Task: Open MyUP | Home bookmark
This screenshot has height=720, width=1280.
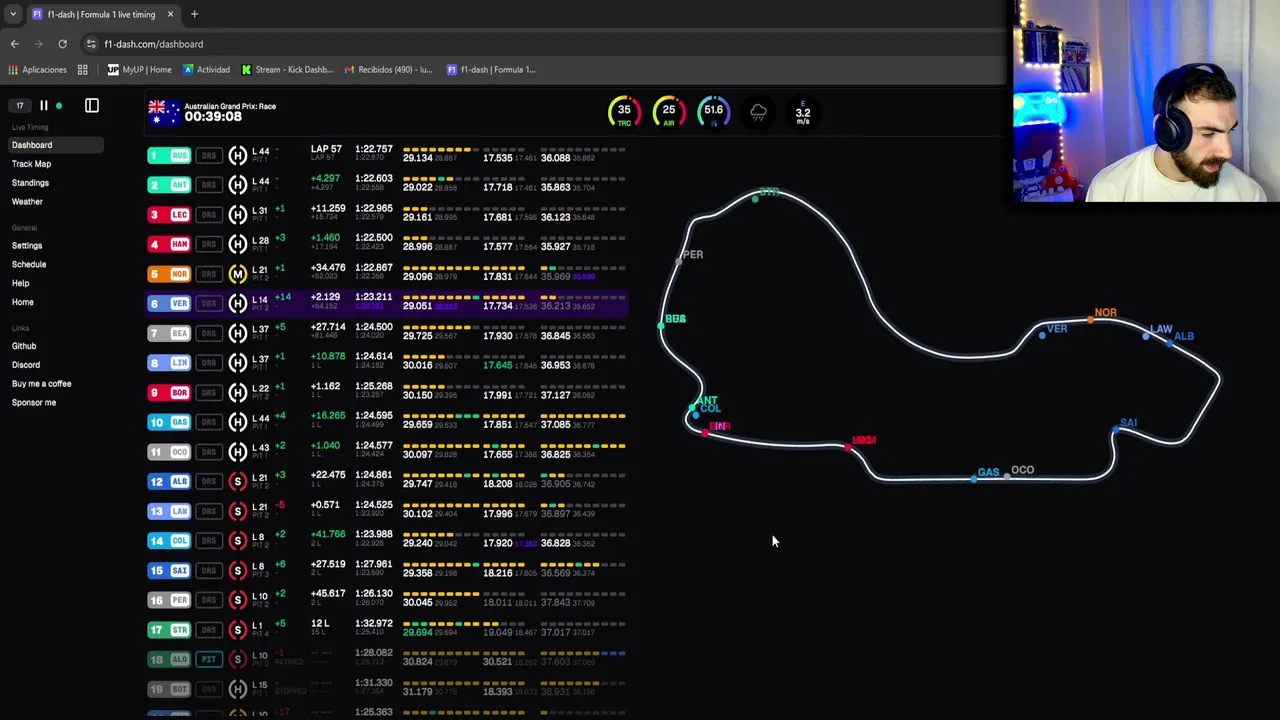Action: pyautogui.click(x=139, y=70)
